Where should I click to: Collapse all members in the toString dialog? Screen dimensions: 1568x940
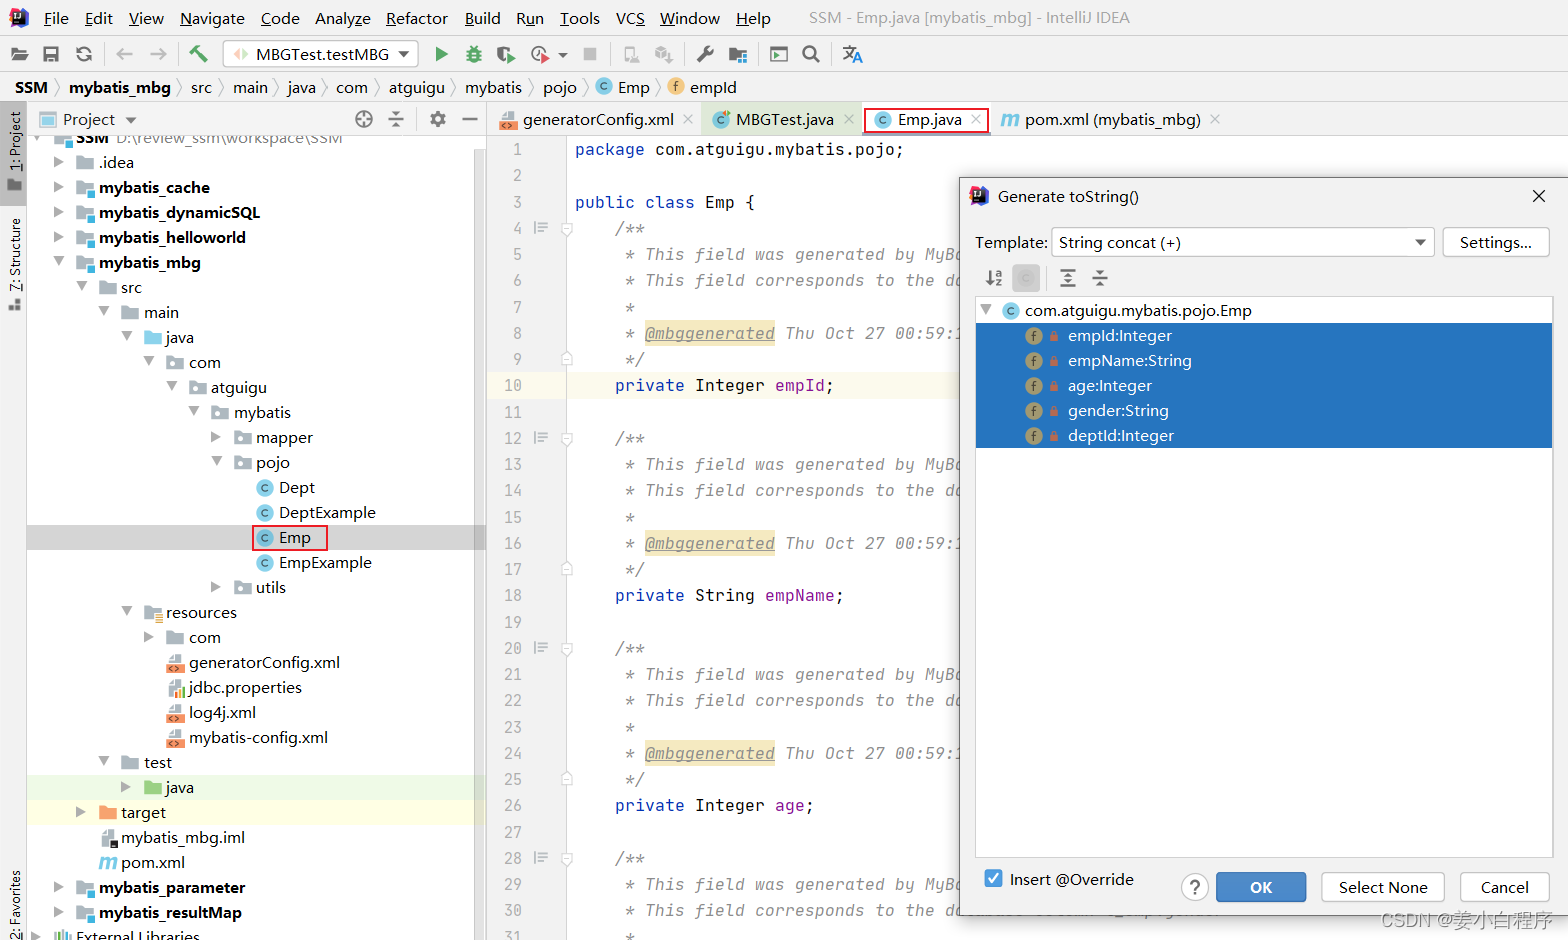1100,278
